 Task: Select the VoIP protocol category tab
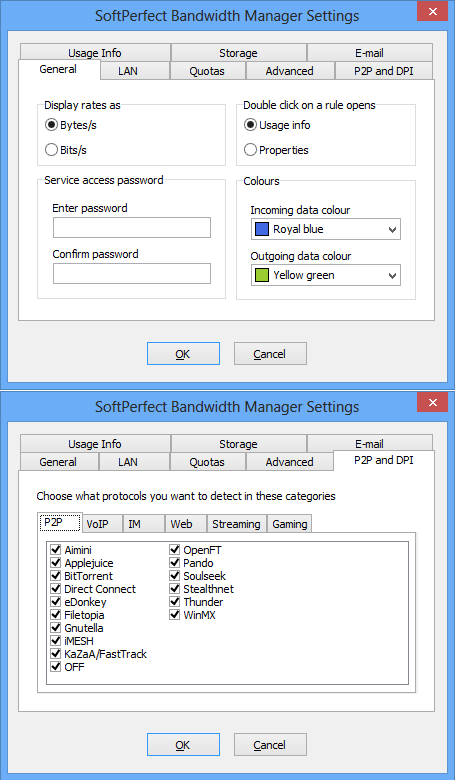(102, 524)
